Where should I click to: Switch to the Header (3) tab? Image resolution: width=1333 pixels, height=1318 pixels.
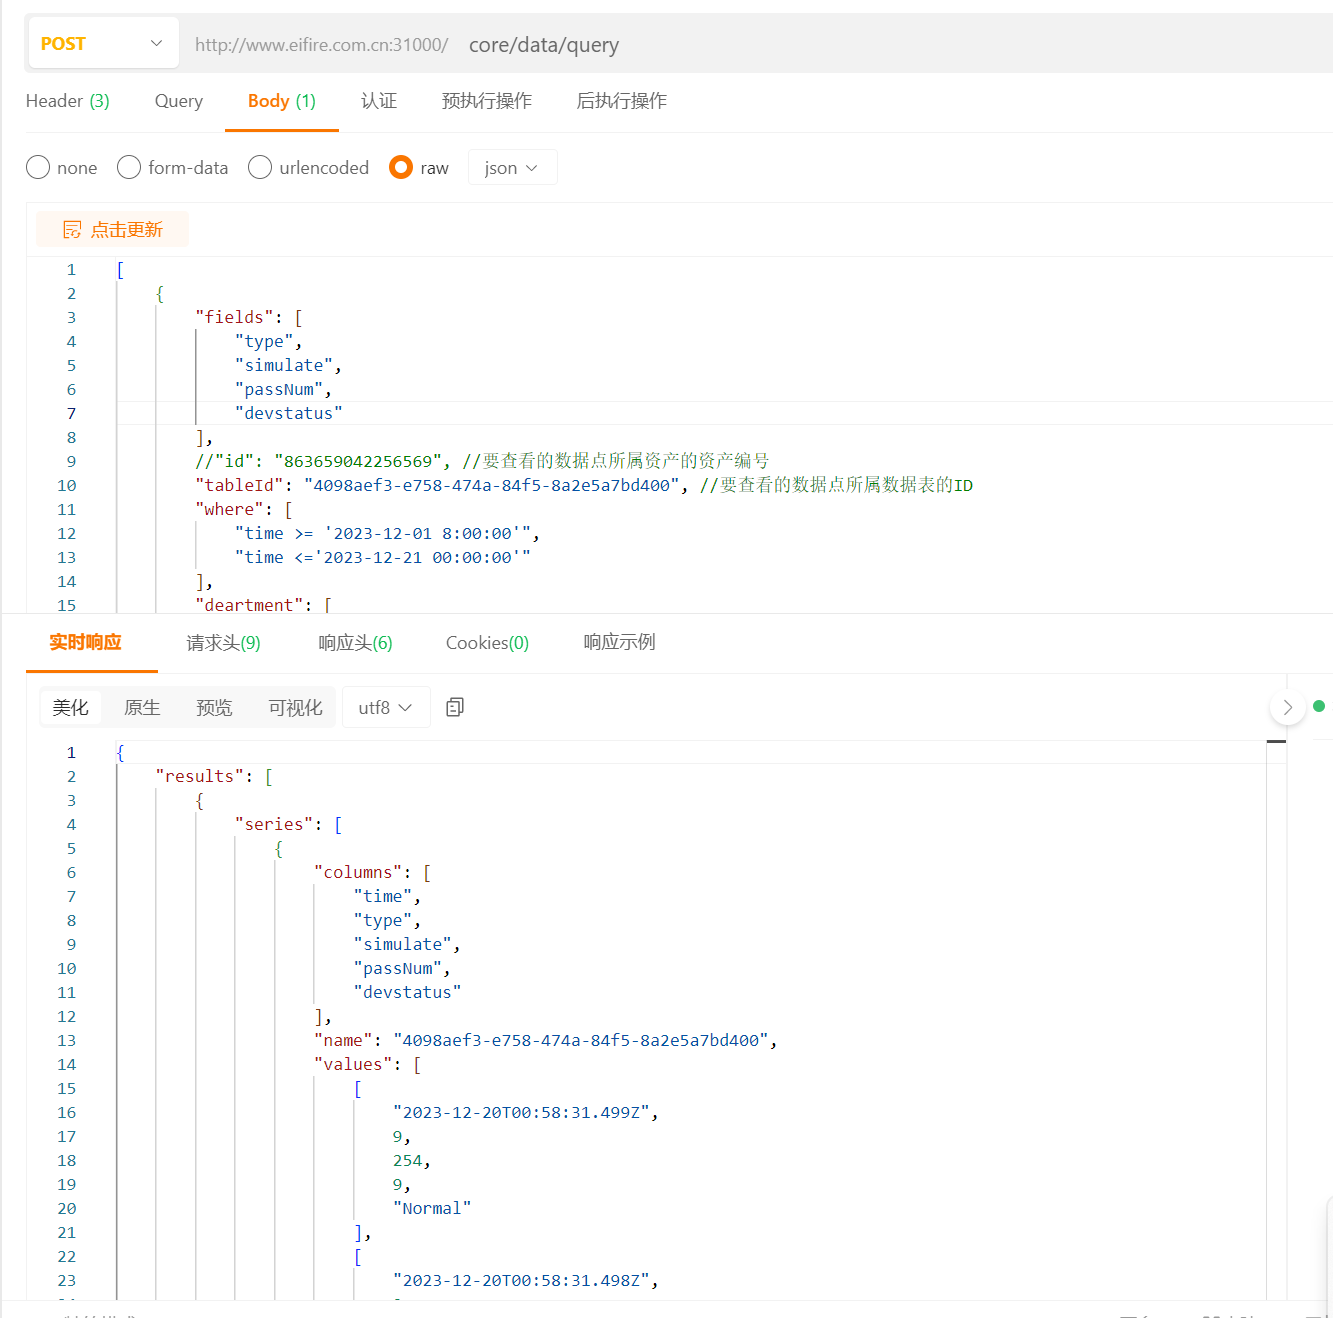coord(68,101)
